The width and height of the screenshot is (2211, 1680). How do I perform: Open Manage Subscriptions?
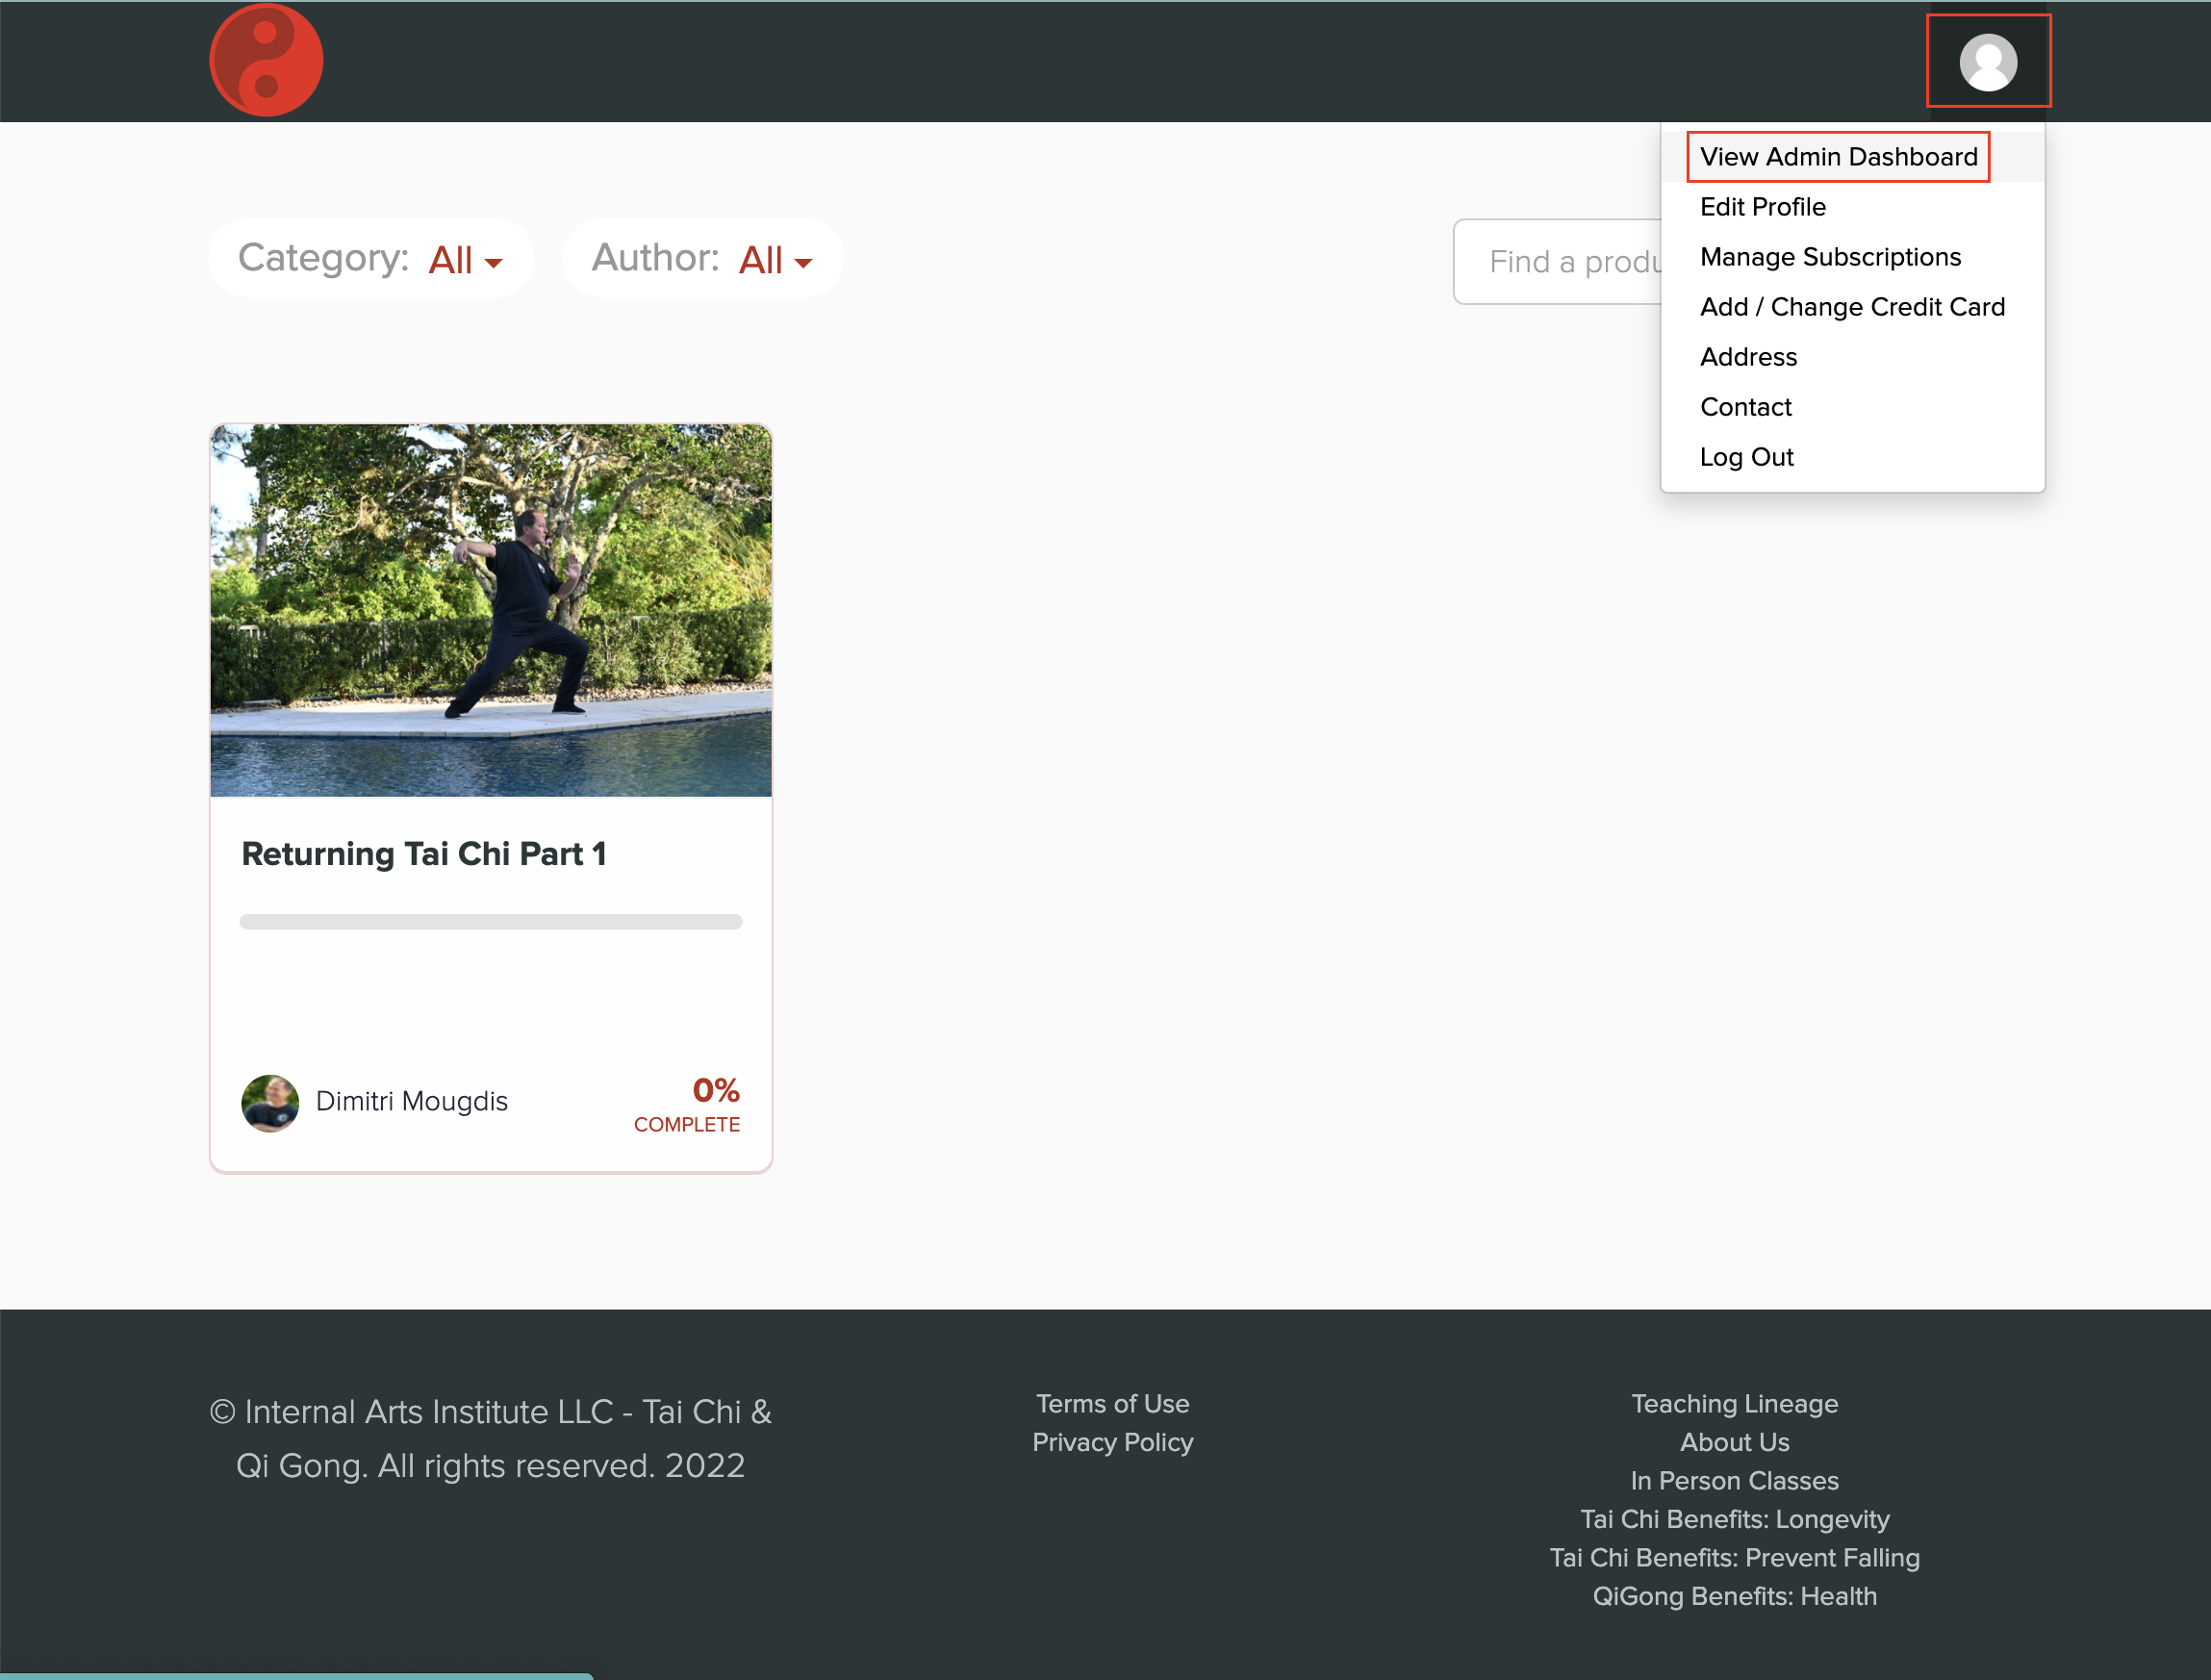click(1830, 257)
